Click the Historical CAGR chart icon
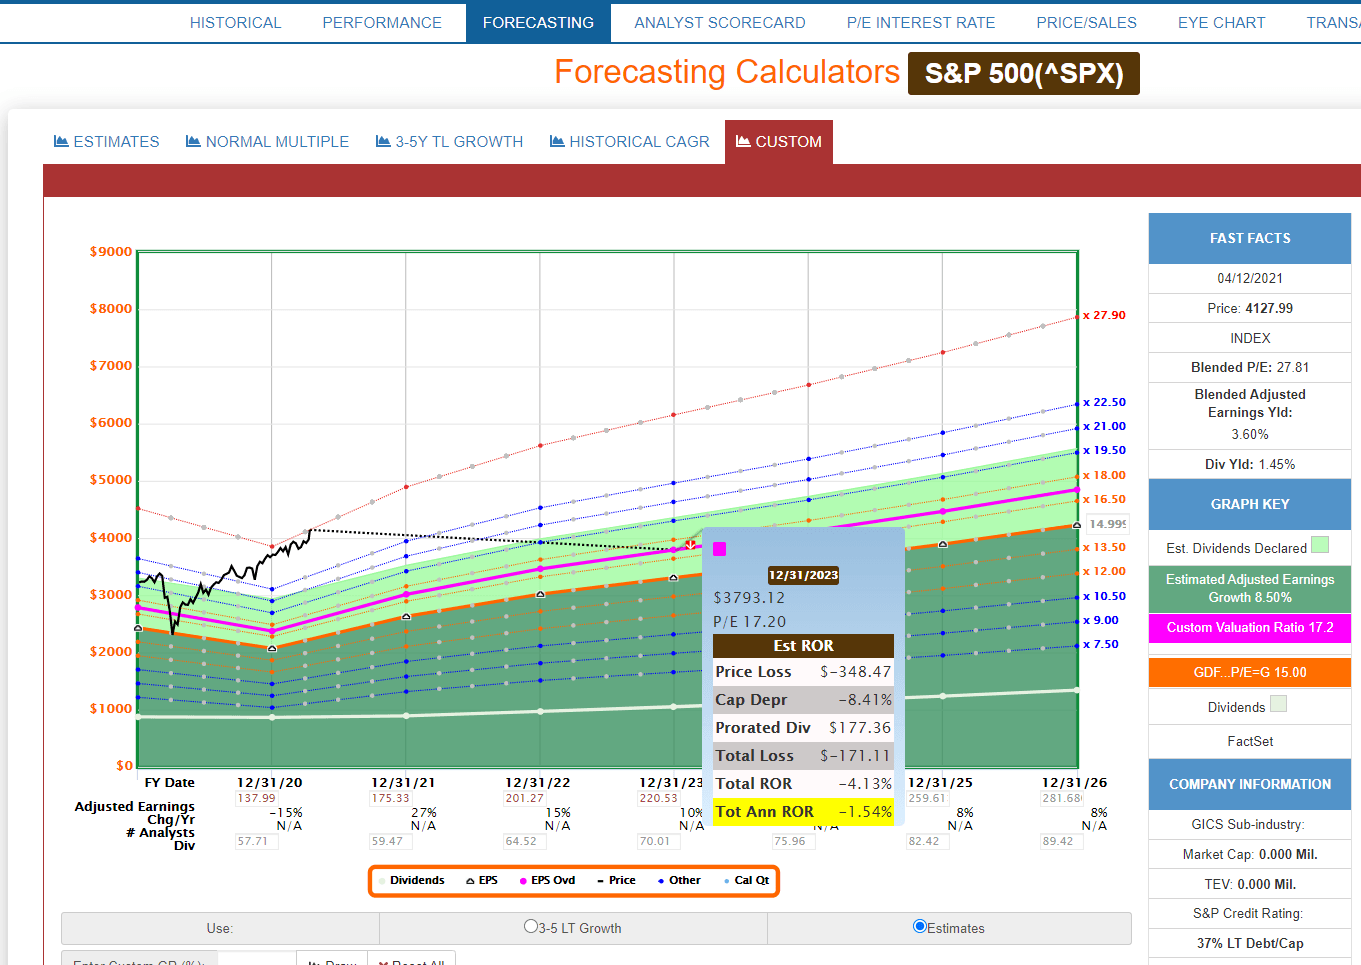The image size is (1361, 965). click(557, 142)
